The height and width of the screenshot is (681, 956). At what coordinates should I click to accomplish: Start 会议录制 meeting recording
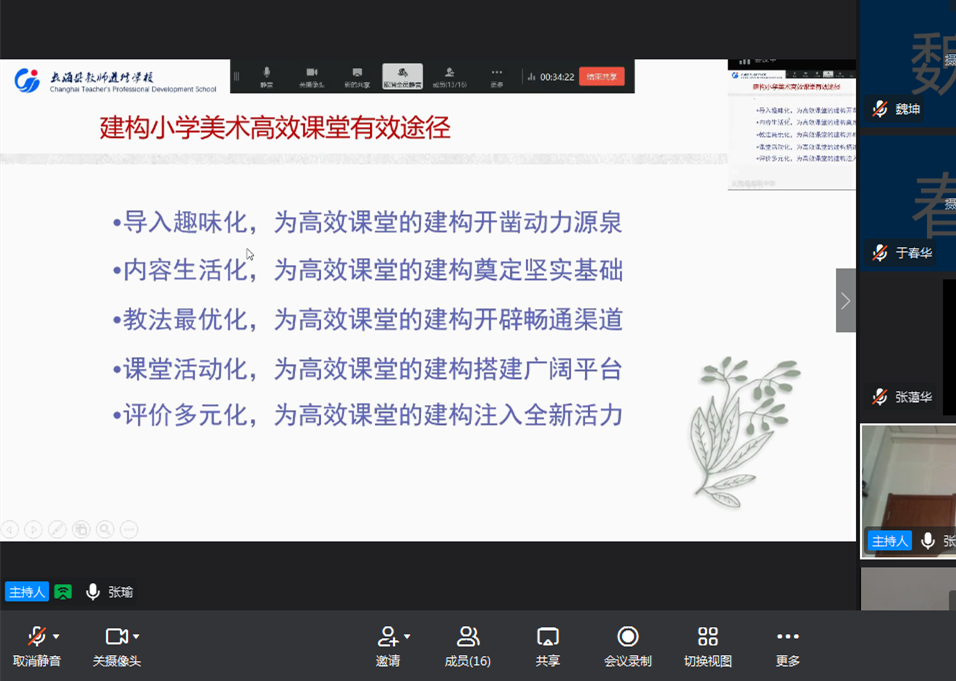627,646
